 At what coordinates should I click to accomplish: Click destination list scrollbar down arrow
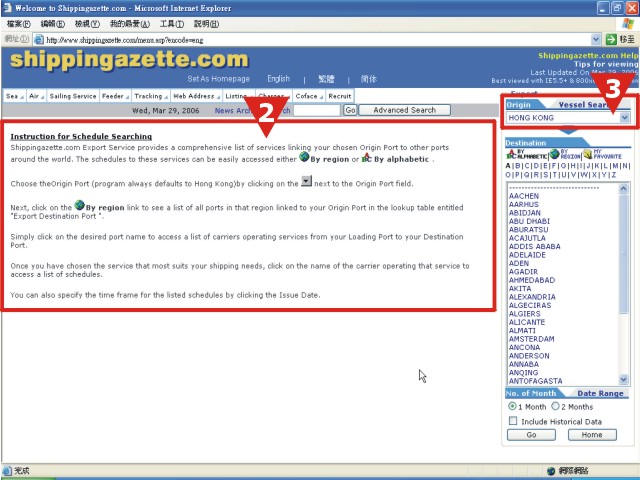[x=624, y=379]
